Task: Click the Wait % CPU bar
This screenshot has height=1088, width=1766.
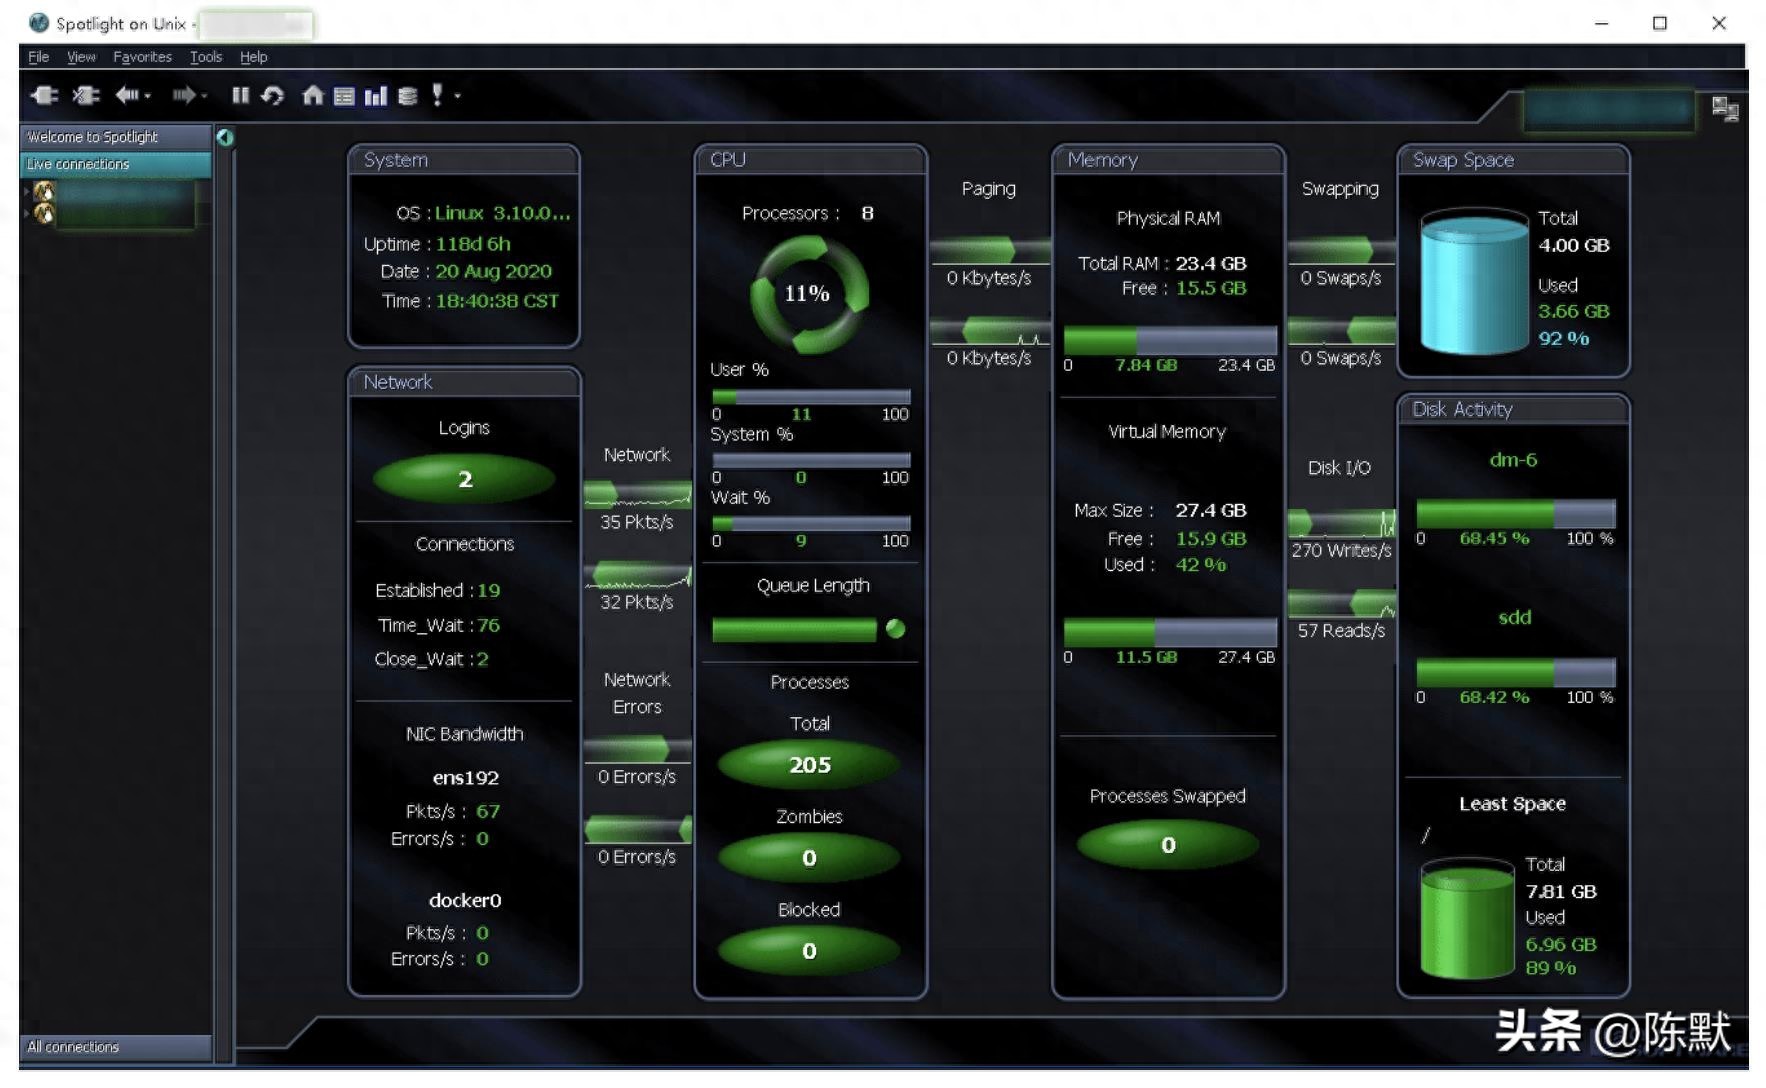Action: click(811, 523)
